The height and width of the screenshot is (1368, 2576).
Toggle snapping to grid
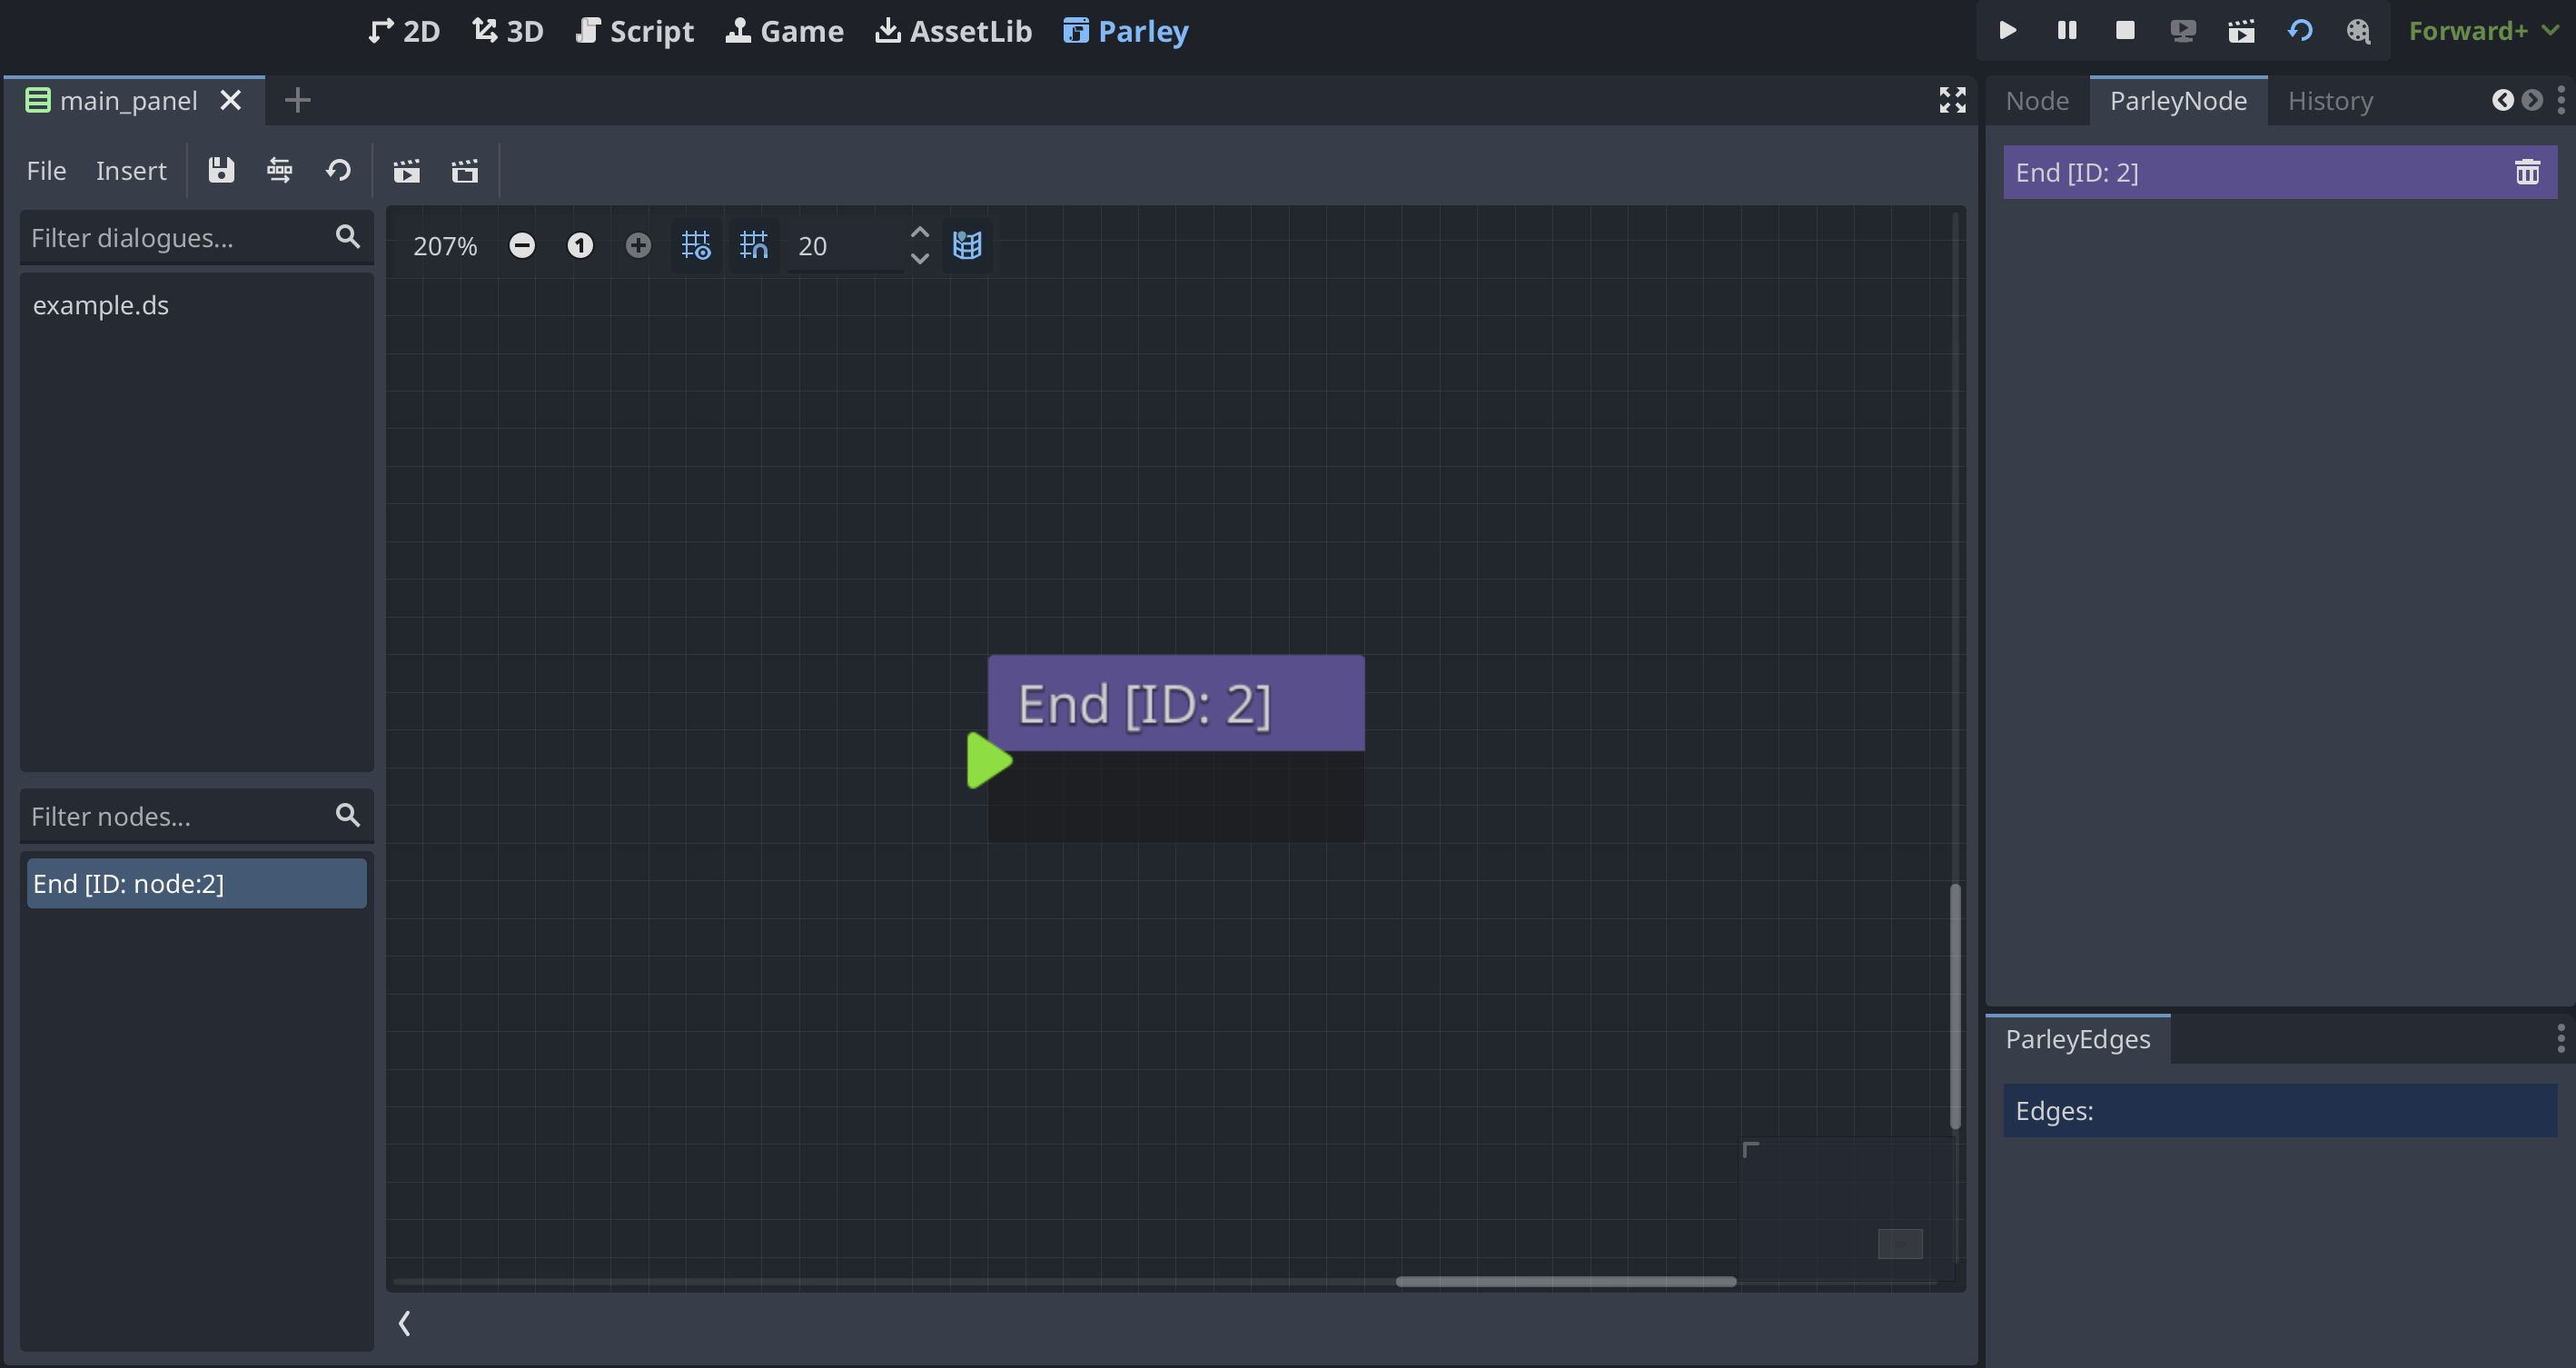point(754,245)
